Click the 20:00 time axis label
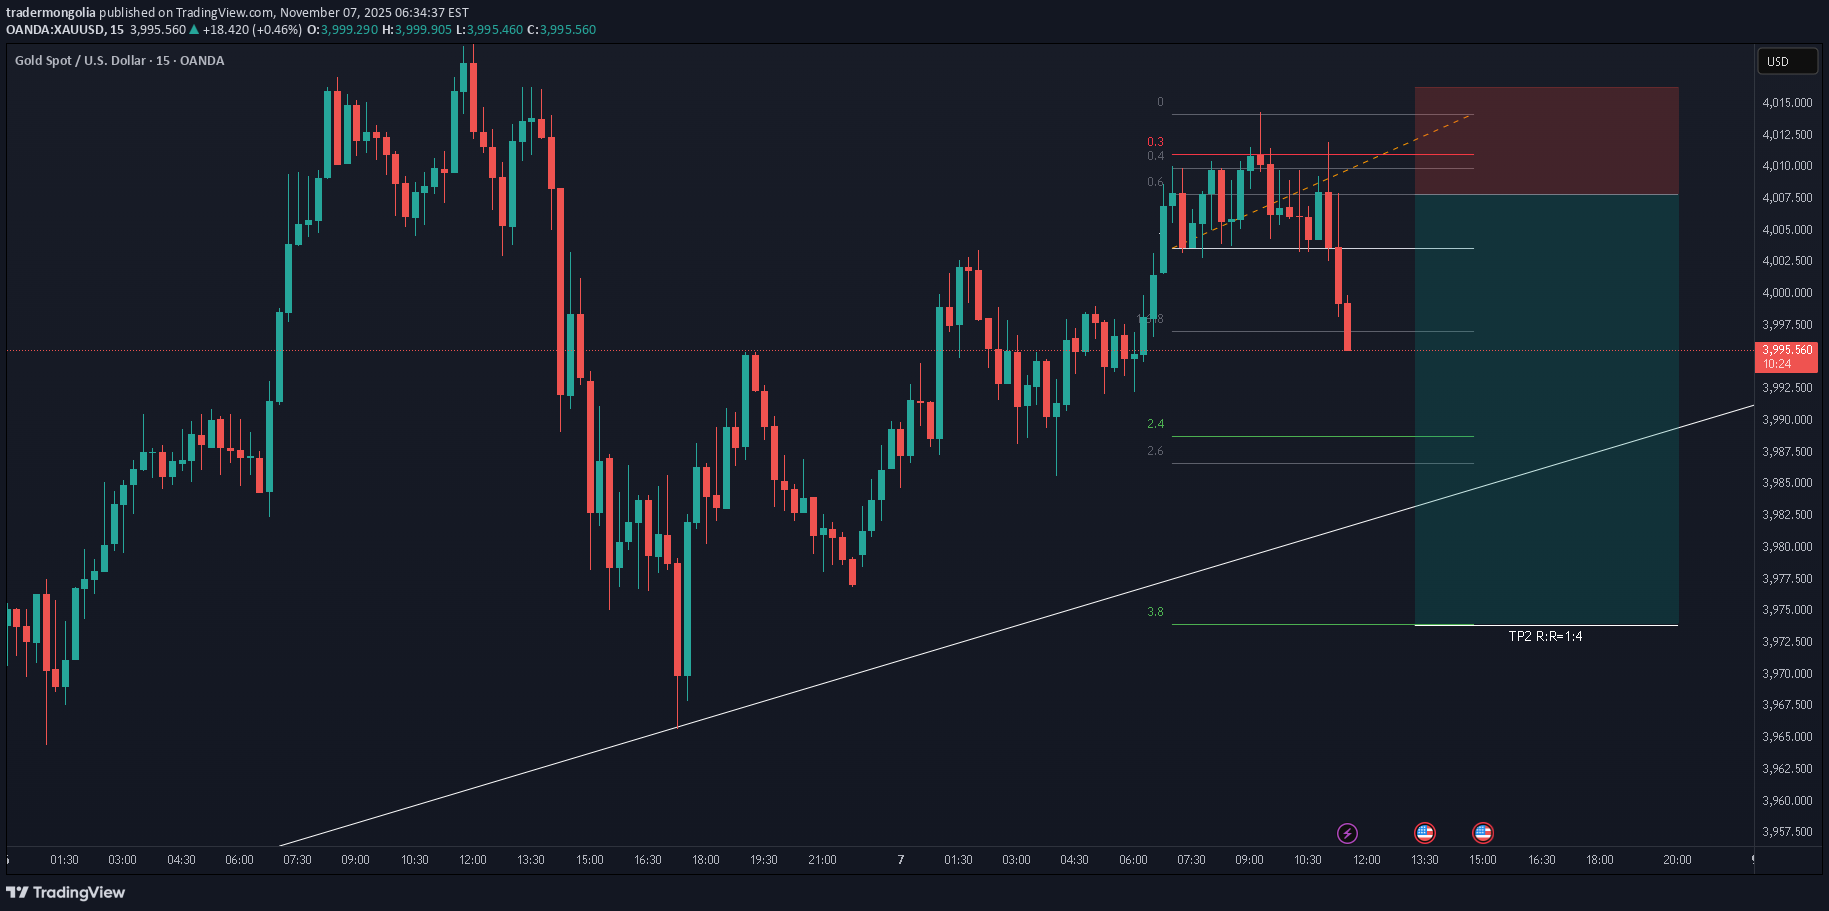Screen dimensions: 1829x911 (1677, 860)
